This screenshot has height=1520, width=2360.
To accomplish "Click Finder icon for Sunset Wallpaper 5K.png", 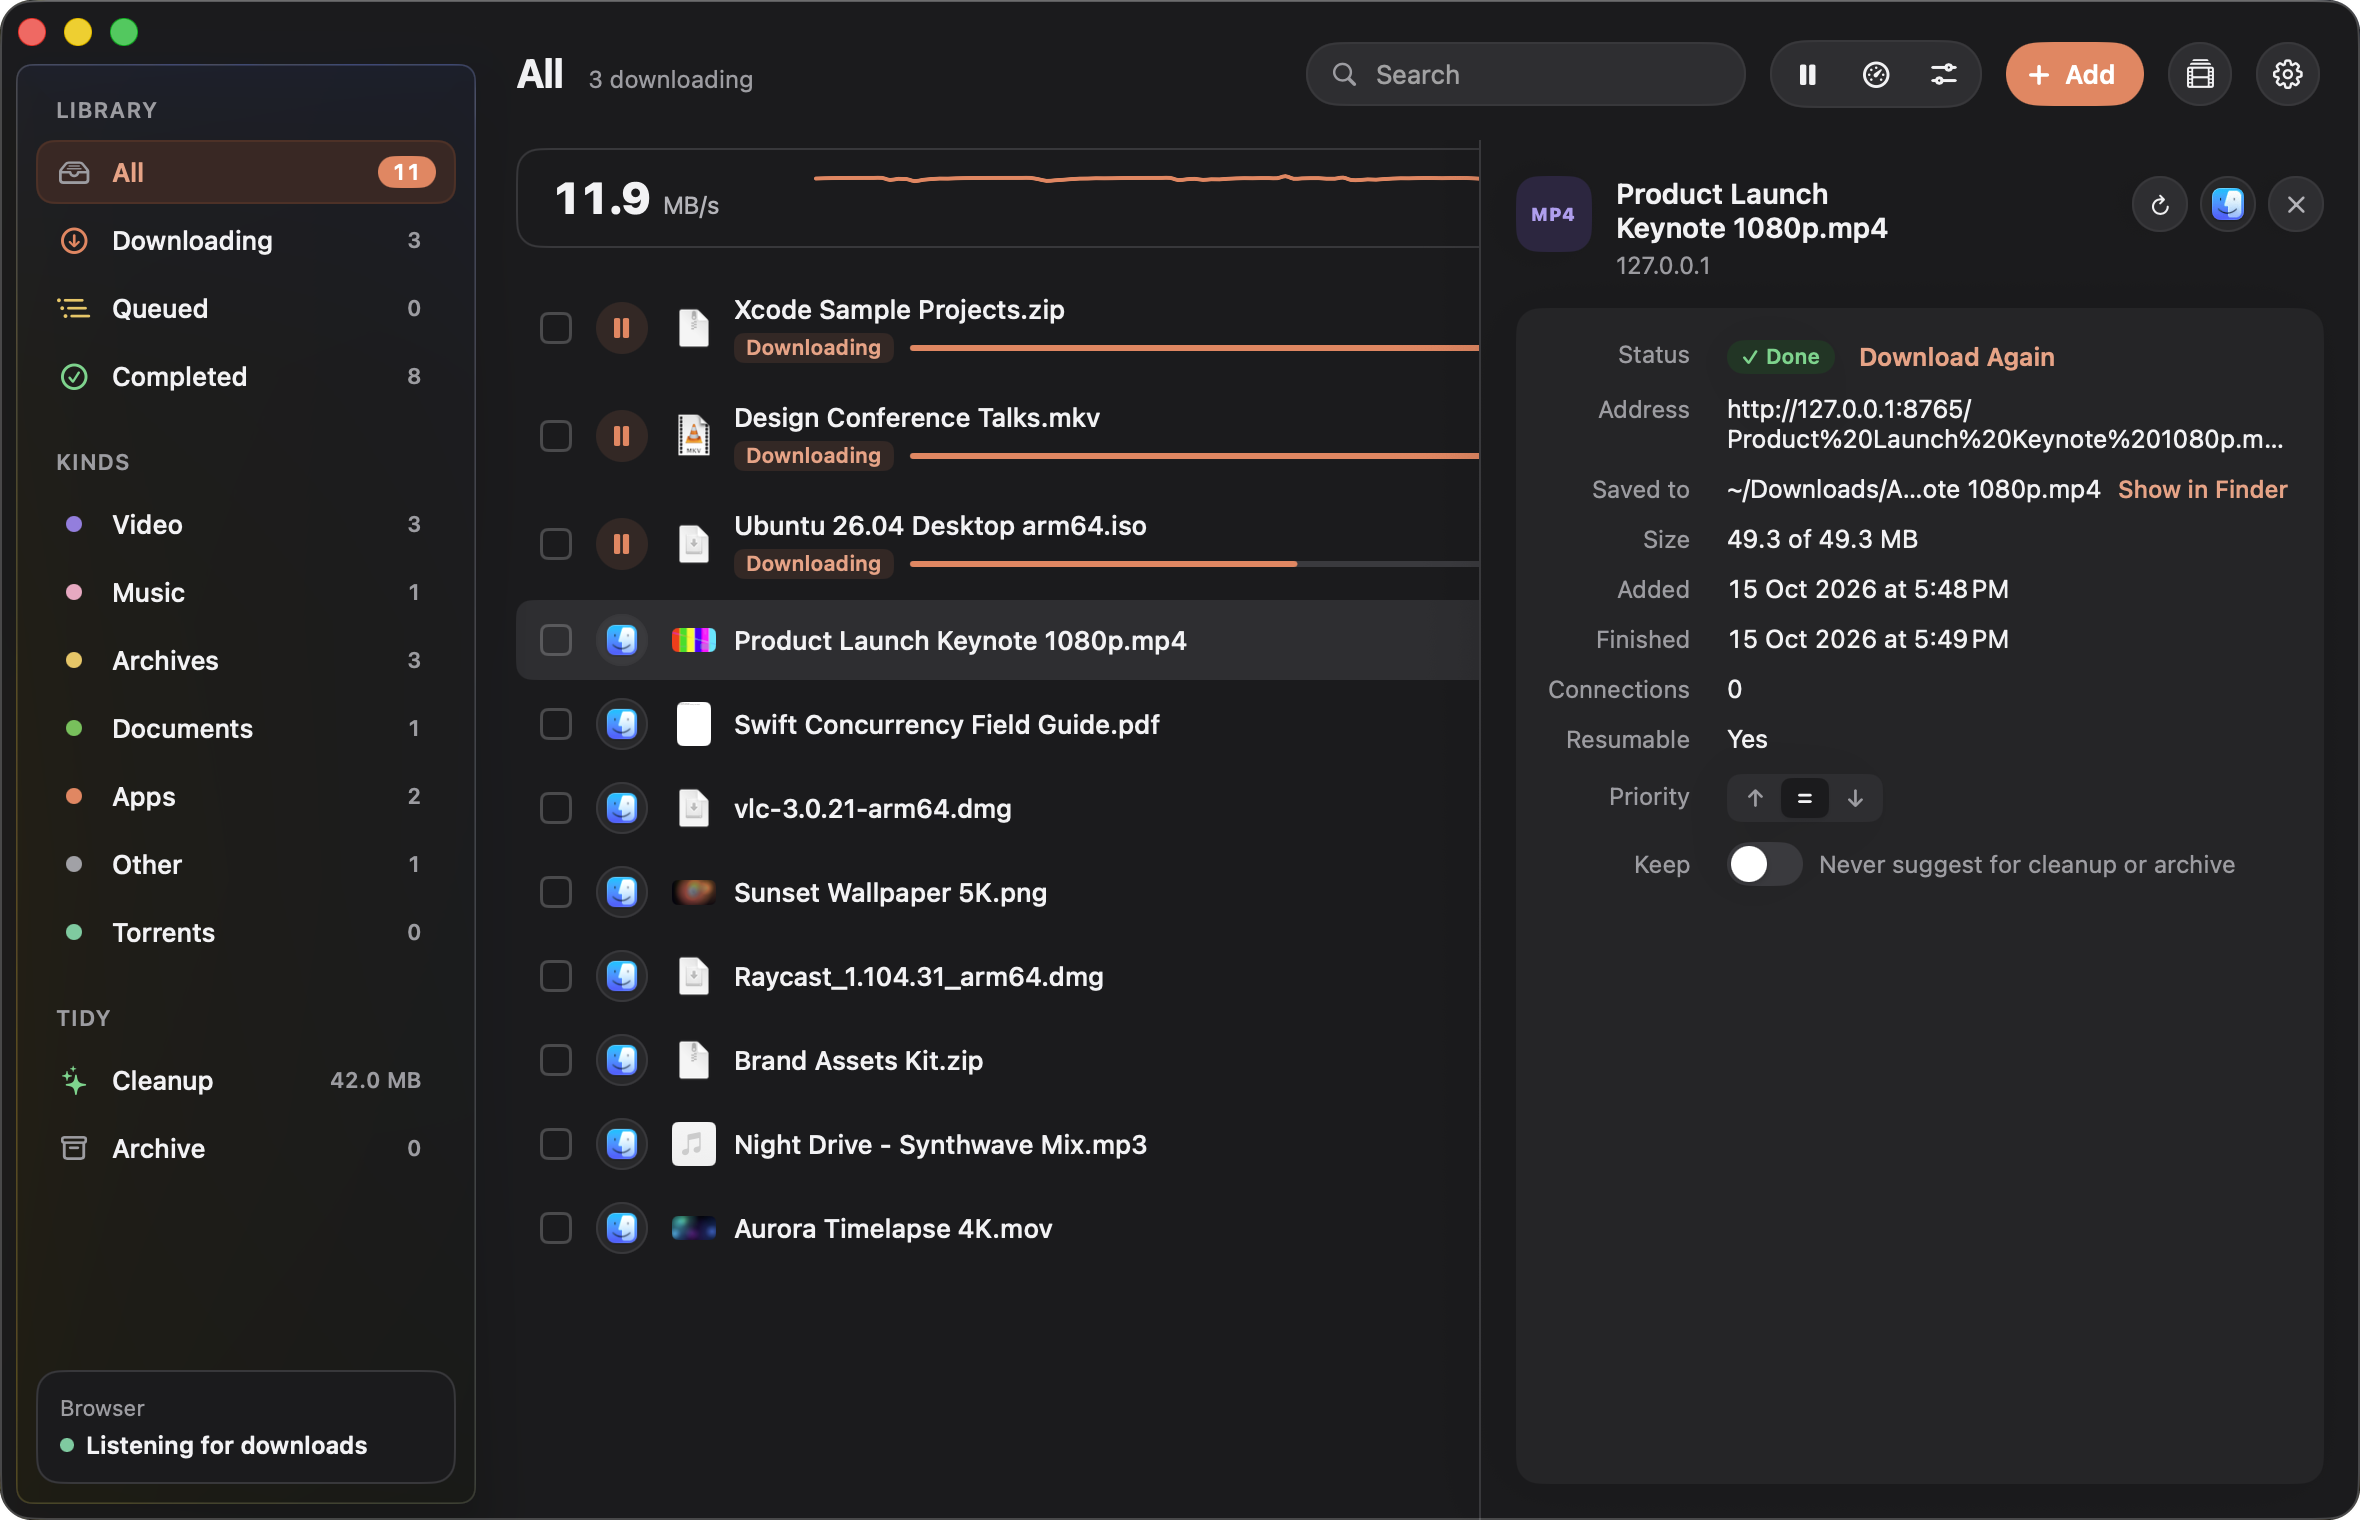I will click(x=621, y=892).
